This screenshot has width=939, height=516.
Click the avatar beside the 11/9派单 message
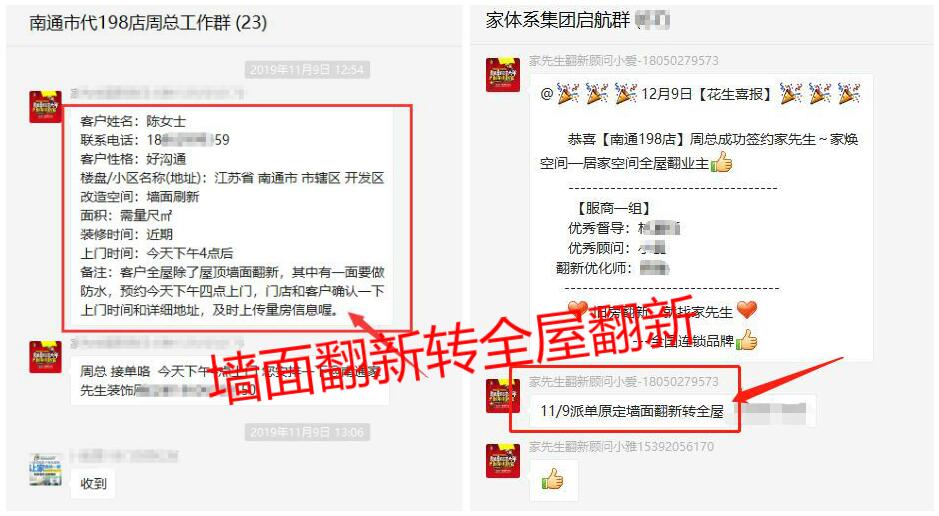click(503, 396)
